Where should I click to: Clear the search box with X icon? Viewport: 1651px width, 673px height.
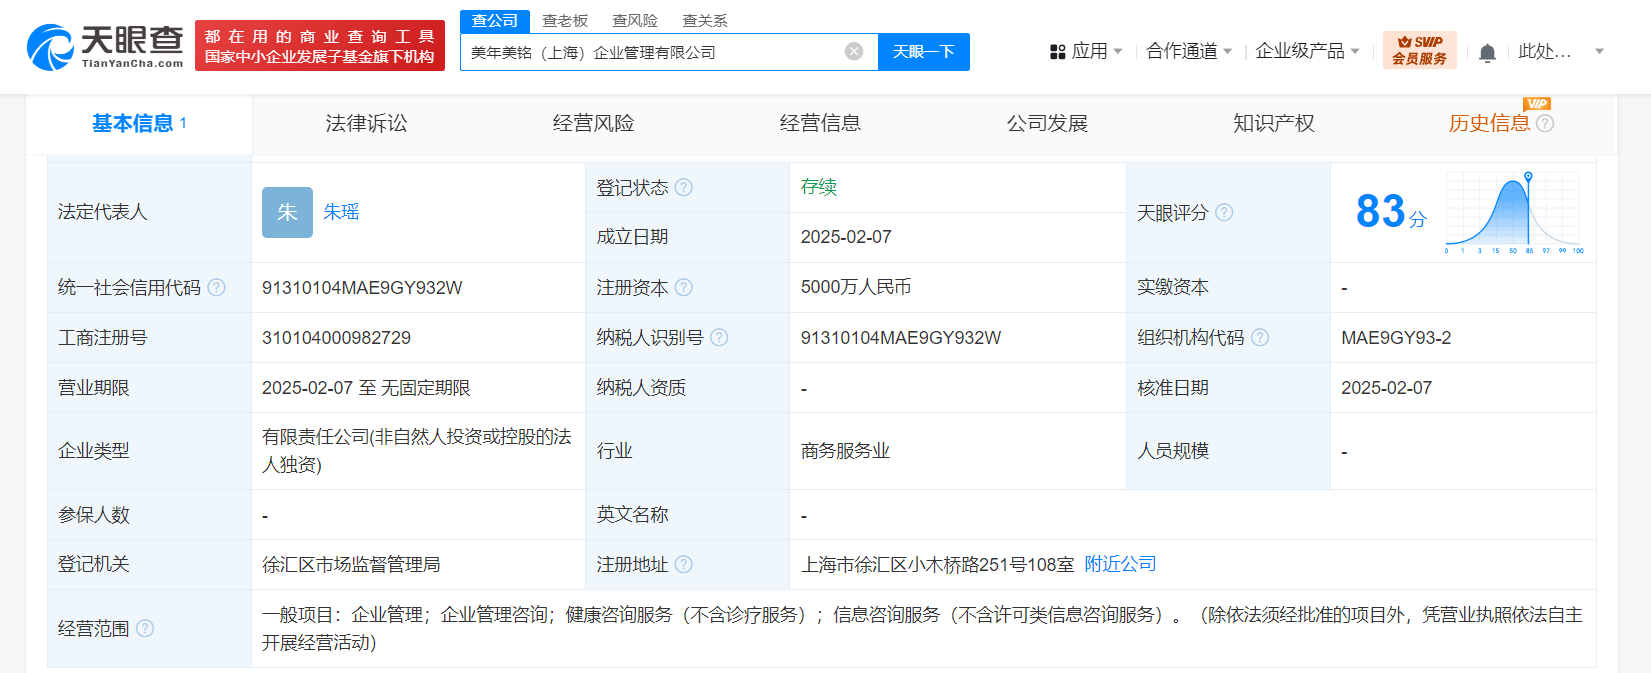854,52
